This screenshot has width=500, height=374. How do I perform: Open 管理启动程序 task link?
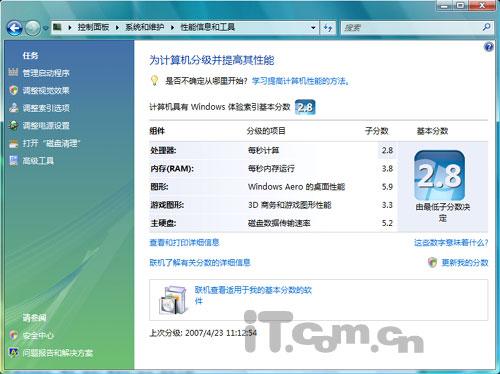(x=46, y=73)
